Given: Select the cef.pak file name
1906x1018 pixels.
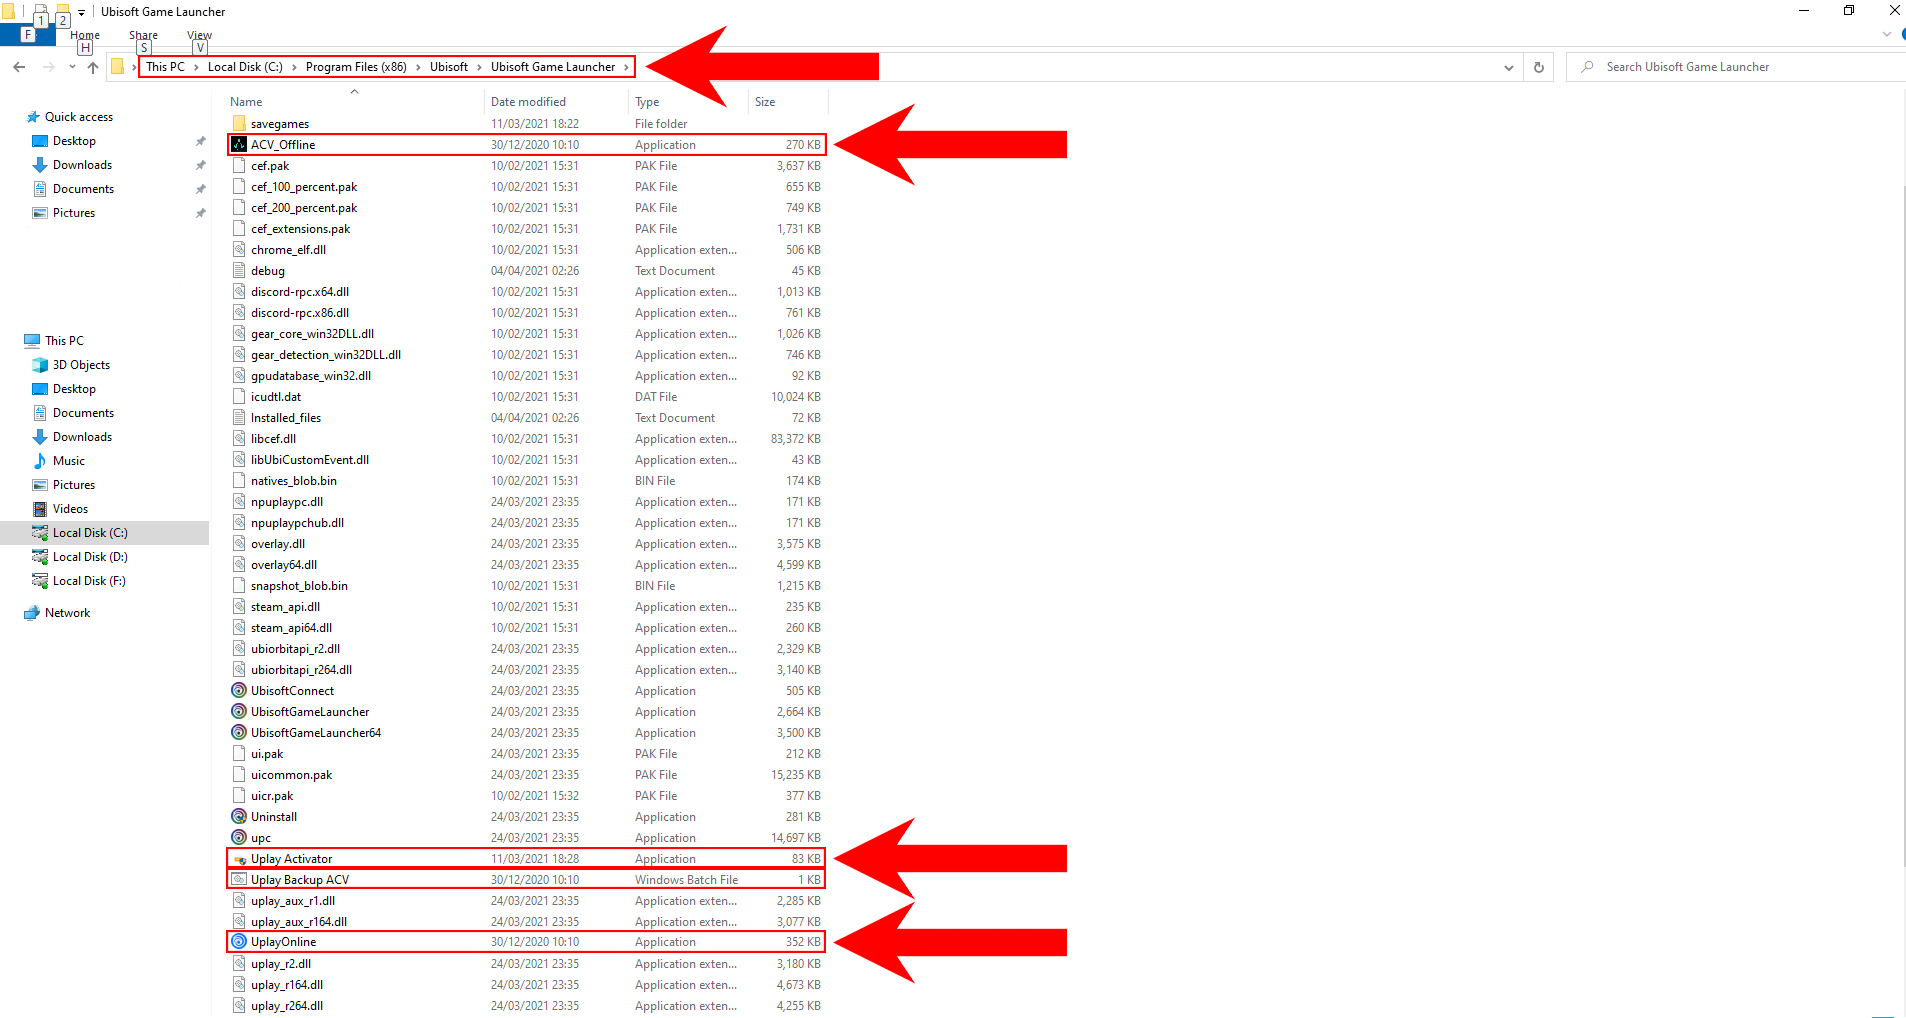Looking at the screenshot, I should (270, 166).
